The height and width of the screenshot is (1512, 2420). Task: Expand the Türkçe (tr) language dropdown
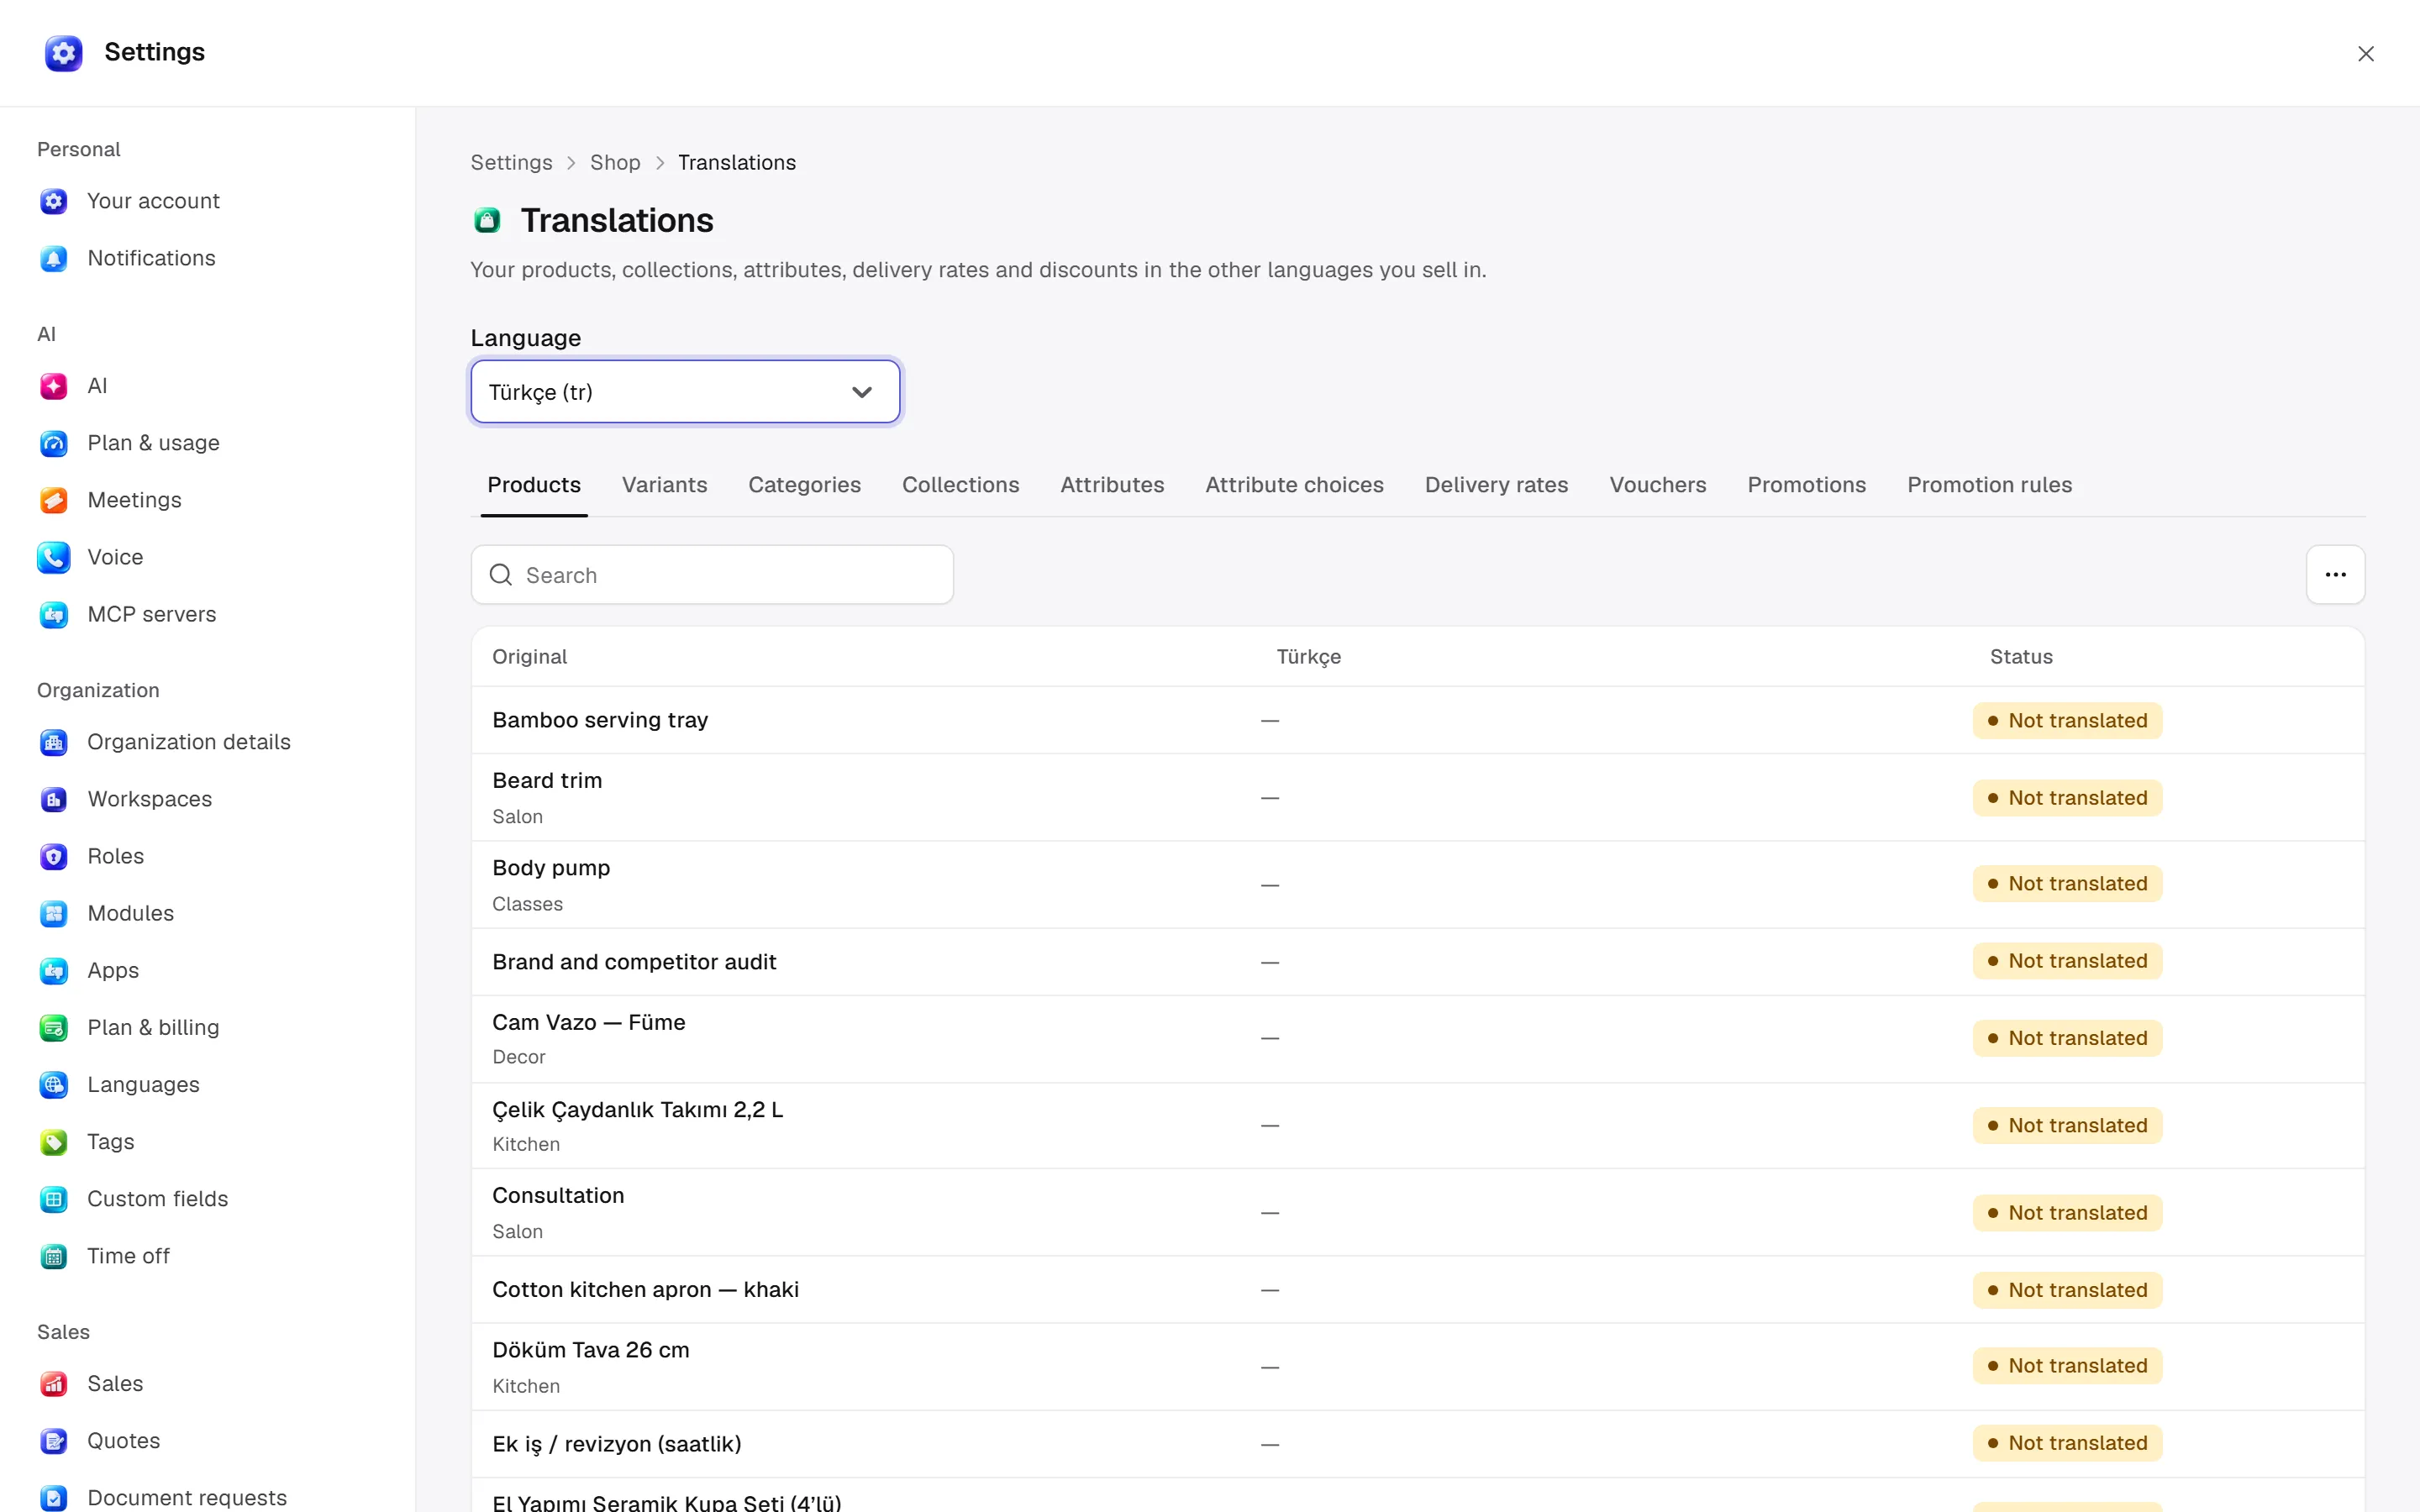[685, 392]
